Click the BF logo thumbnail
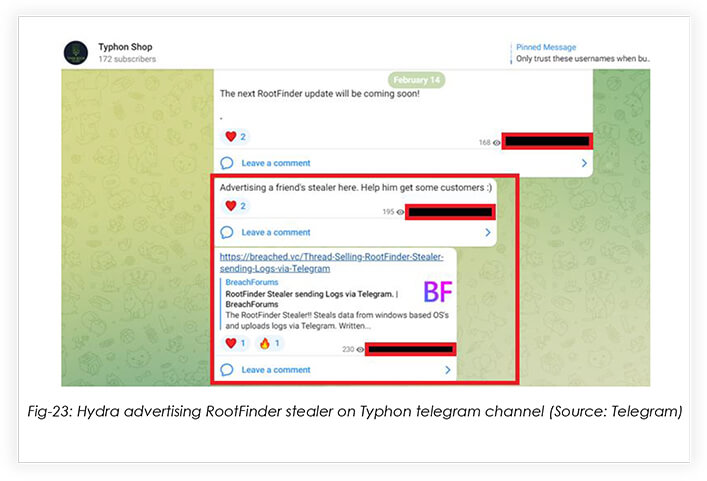 coord(437,292)
